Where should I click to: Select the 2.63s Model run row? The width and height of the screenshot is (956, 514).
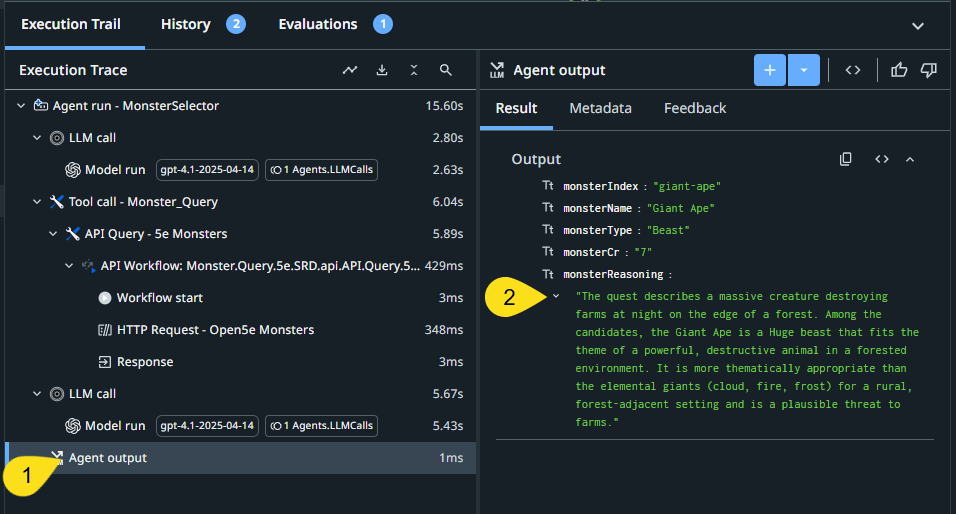[240, 170]
